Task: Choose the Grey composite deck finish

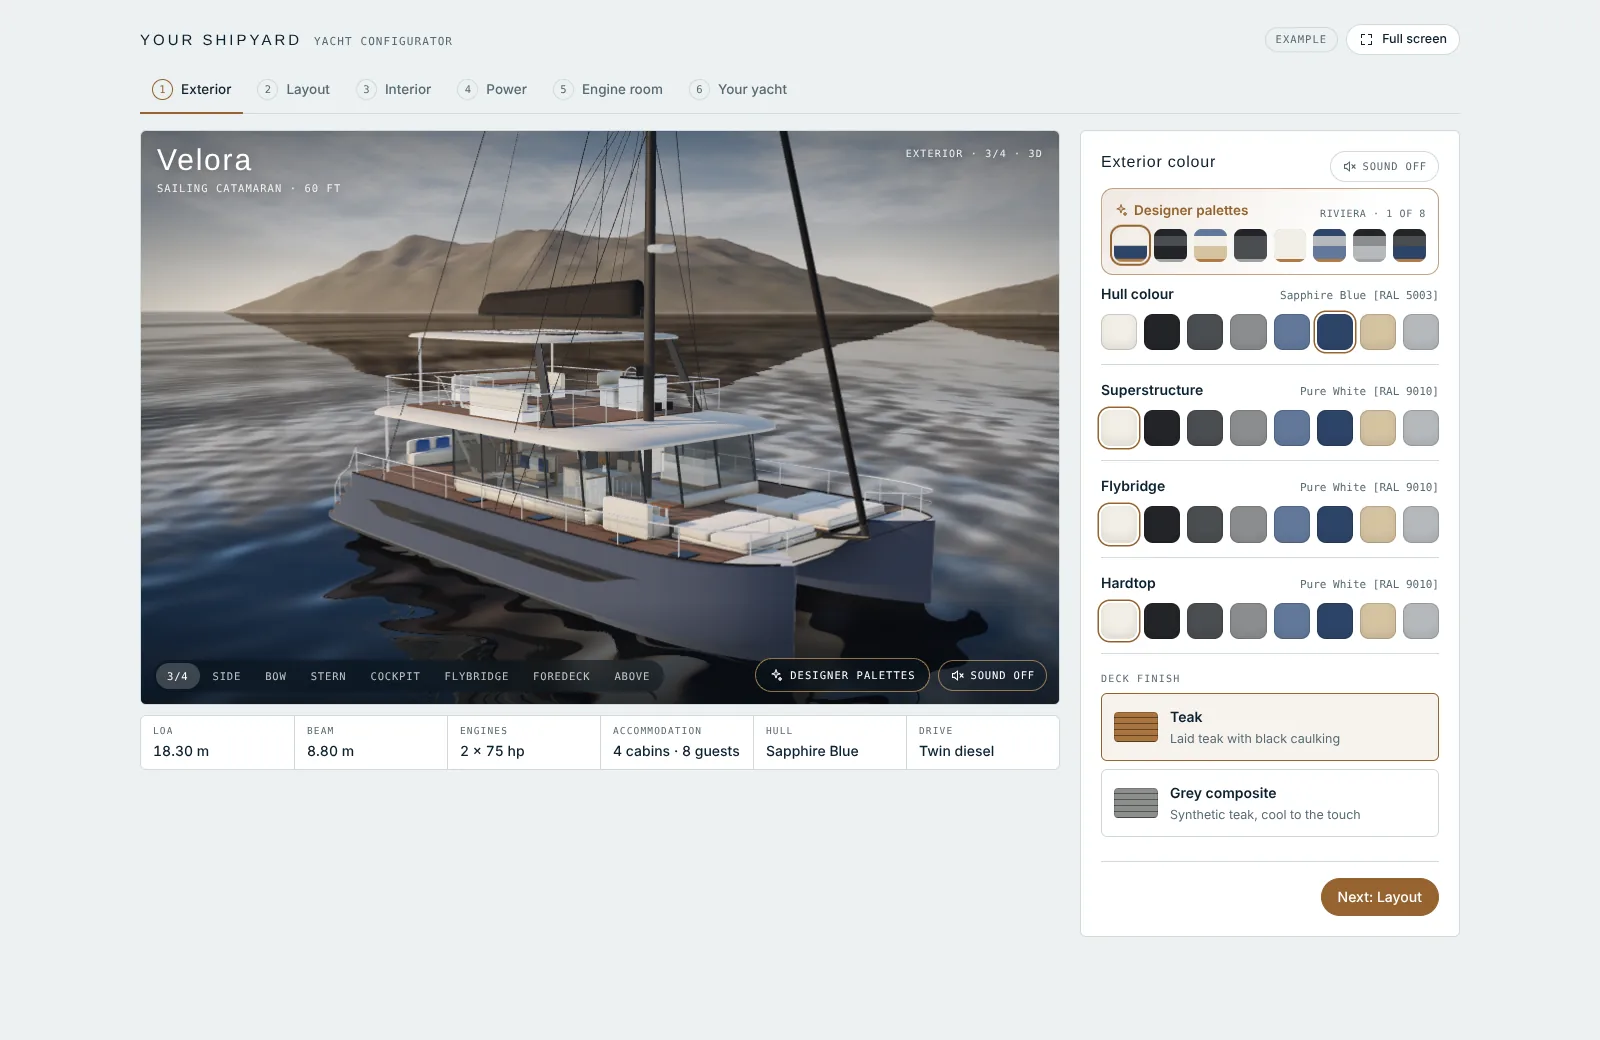Action: pos(1270,803)
